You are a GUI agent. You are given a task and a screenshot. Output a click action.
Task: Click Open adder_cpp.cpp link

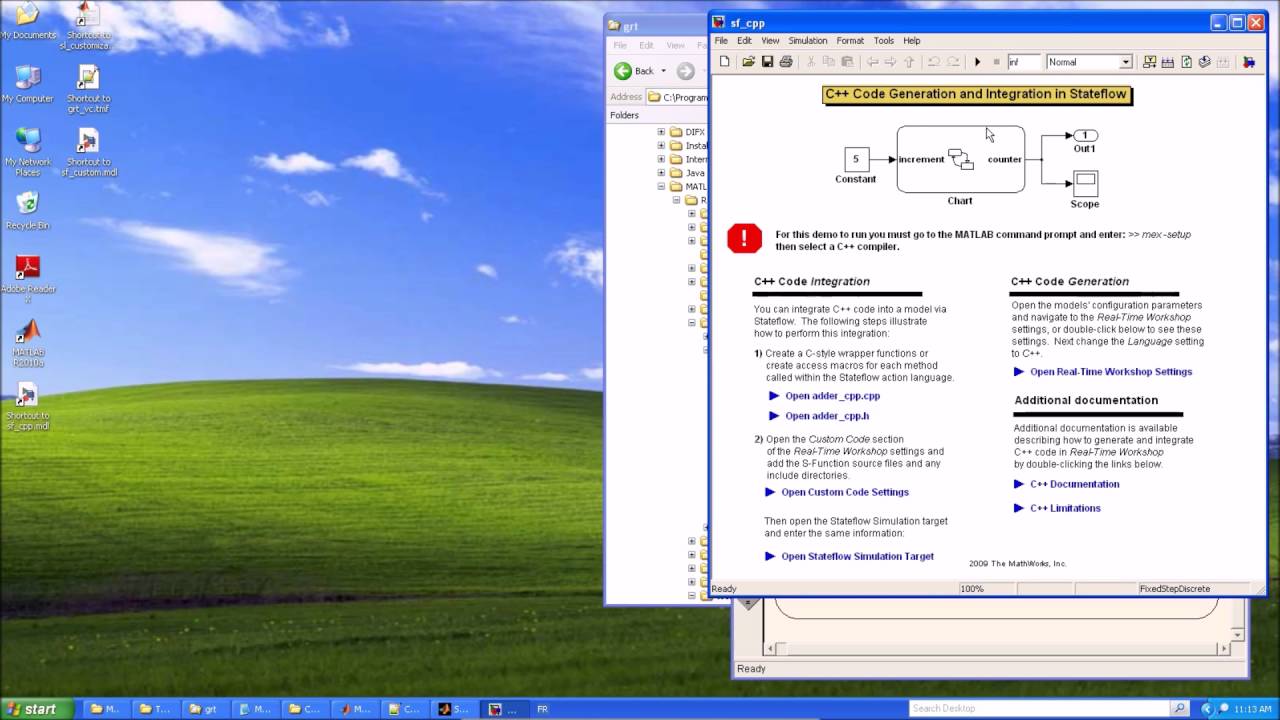pyautogui.click(x=832, y=396)
